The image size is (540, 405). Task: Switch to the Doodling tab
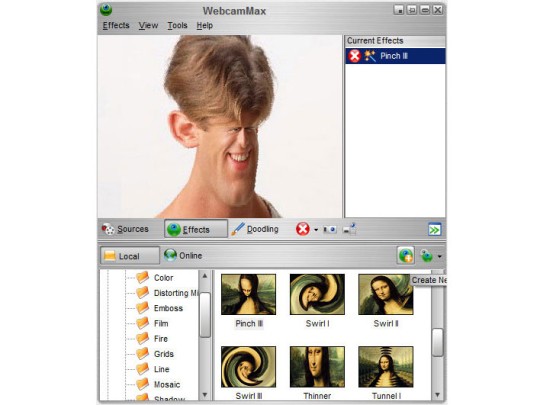[255, 229]
